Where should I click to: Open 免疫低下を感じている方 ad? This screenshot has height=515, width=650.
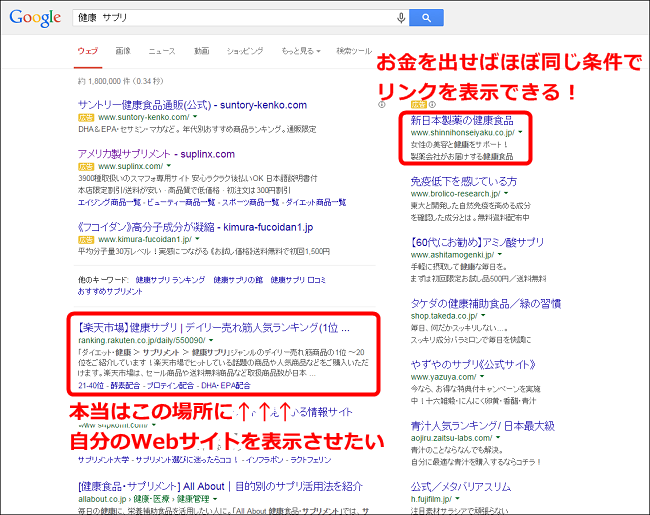click(464, 181)
